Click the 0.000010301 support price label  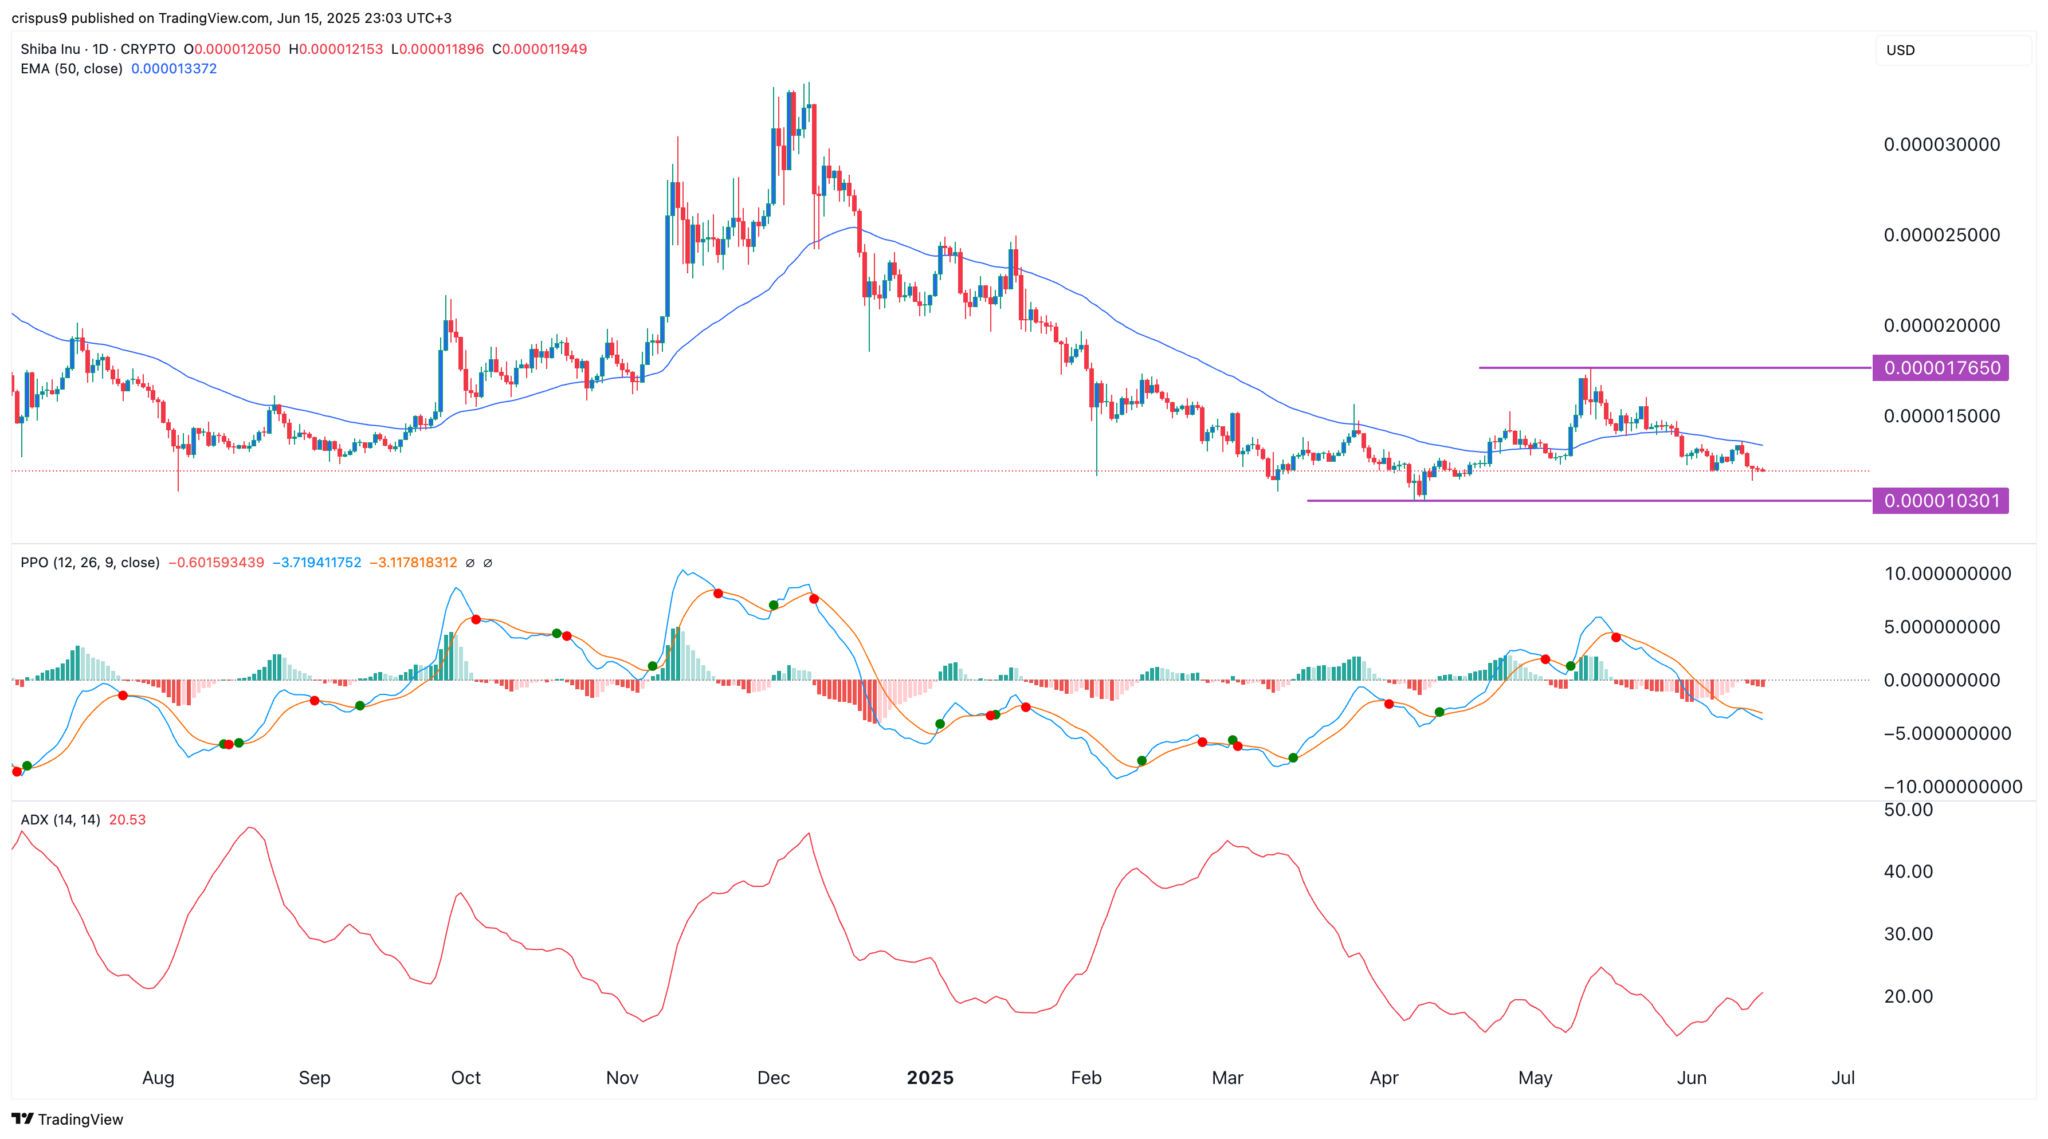pos(1941,500)
